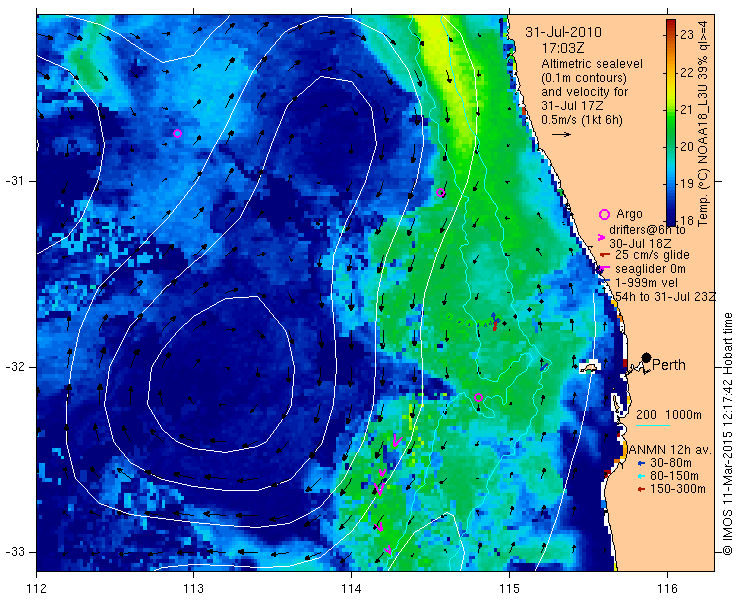Screen dimensions: 740x600
Task: Click the color bar tick label 21
Action: pos(687,110)
